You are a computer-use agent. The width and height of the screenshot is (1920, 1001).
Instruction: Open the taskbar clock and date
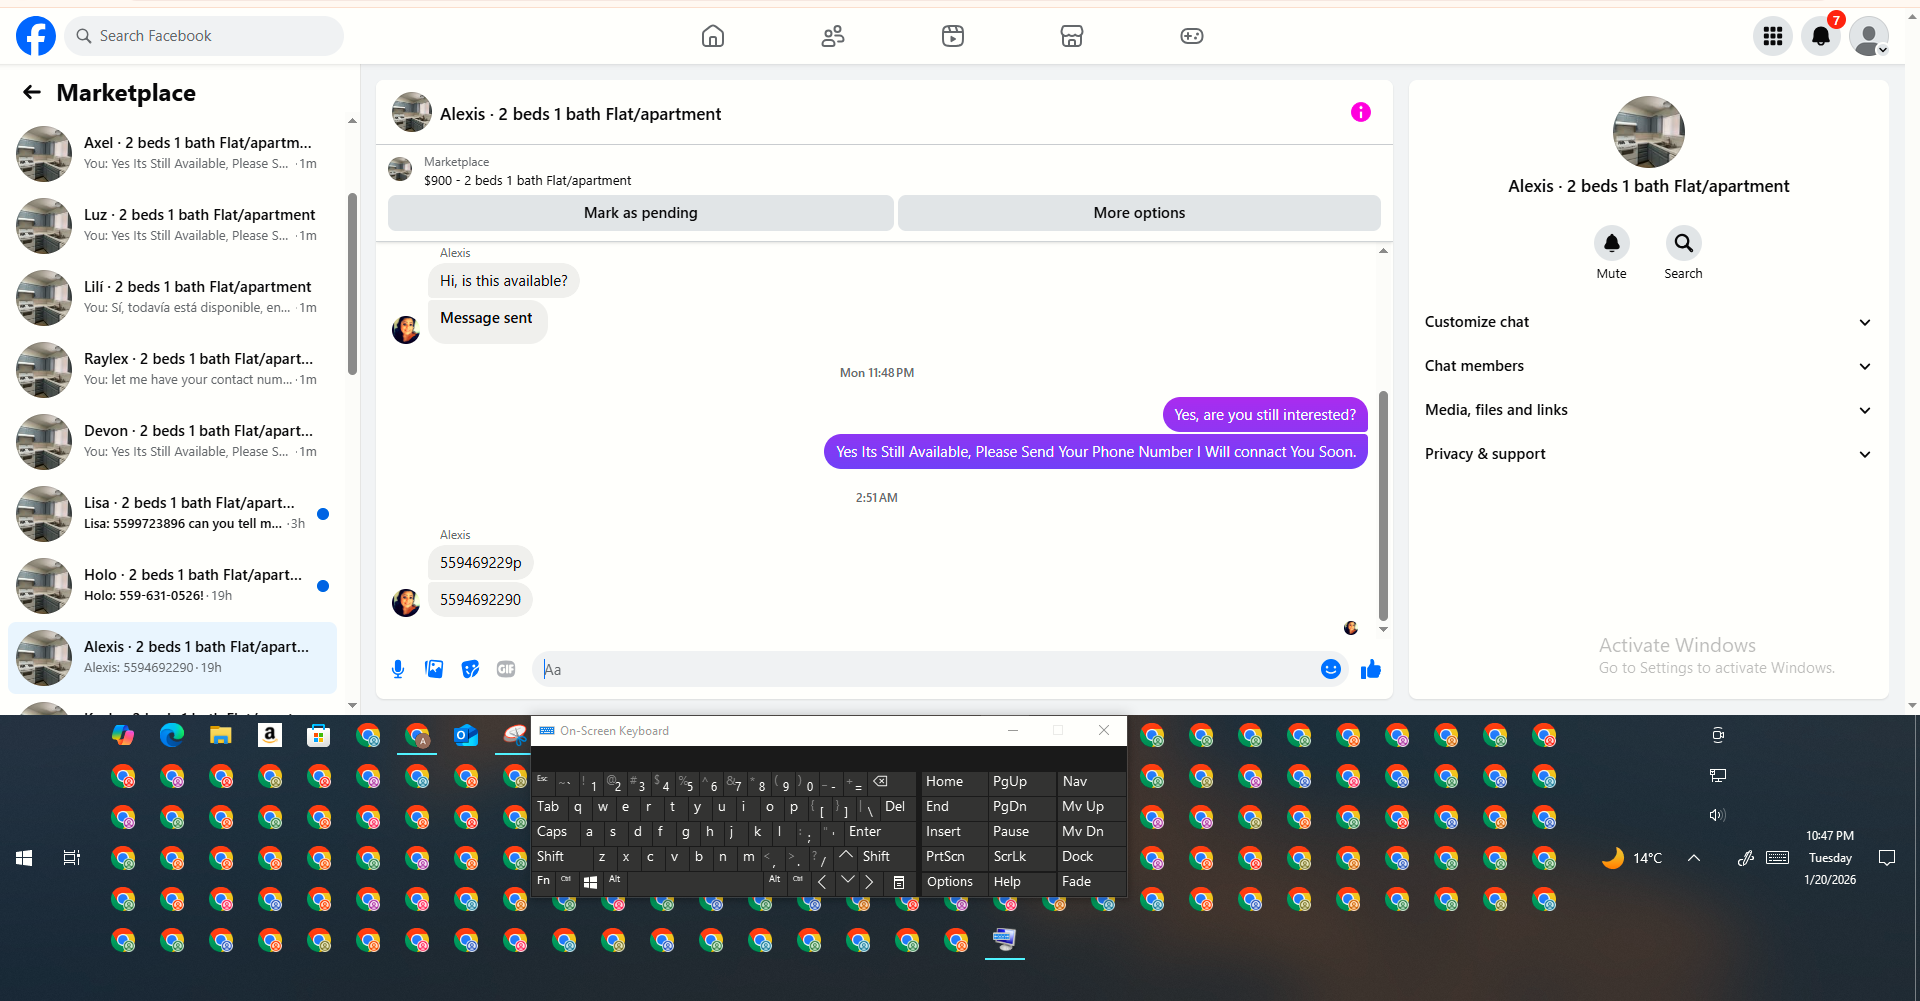tap(1830, 858)
